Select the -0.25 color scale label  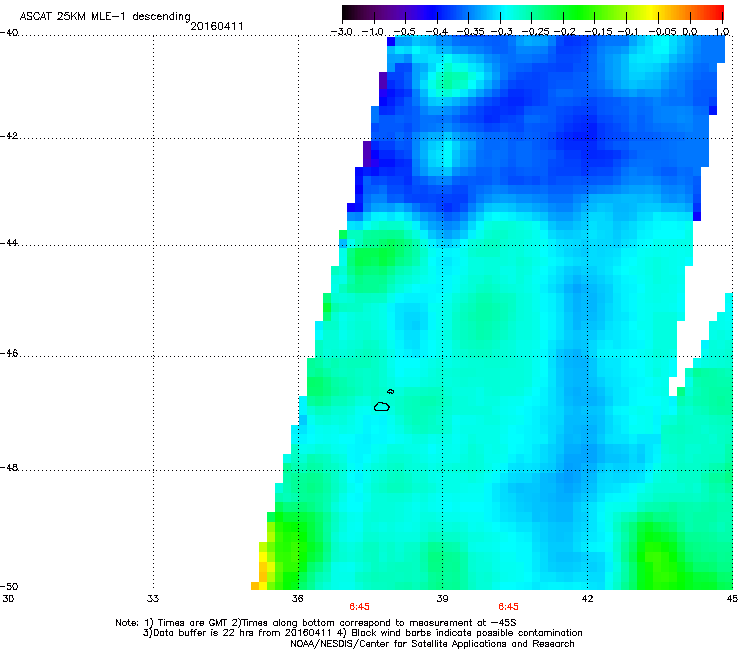click(535, 32)
